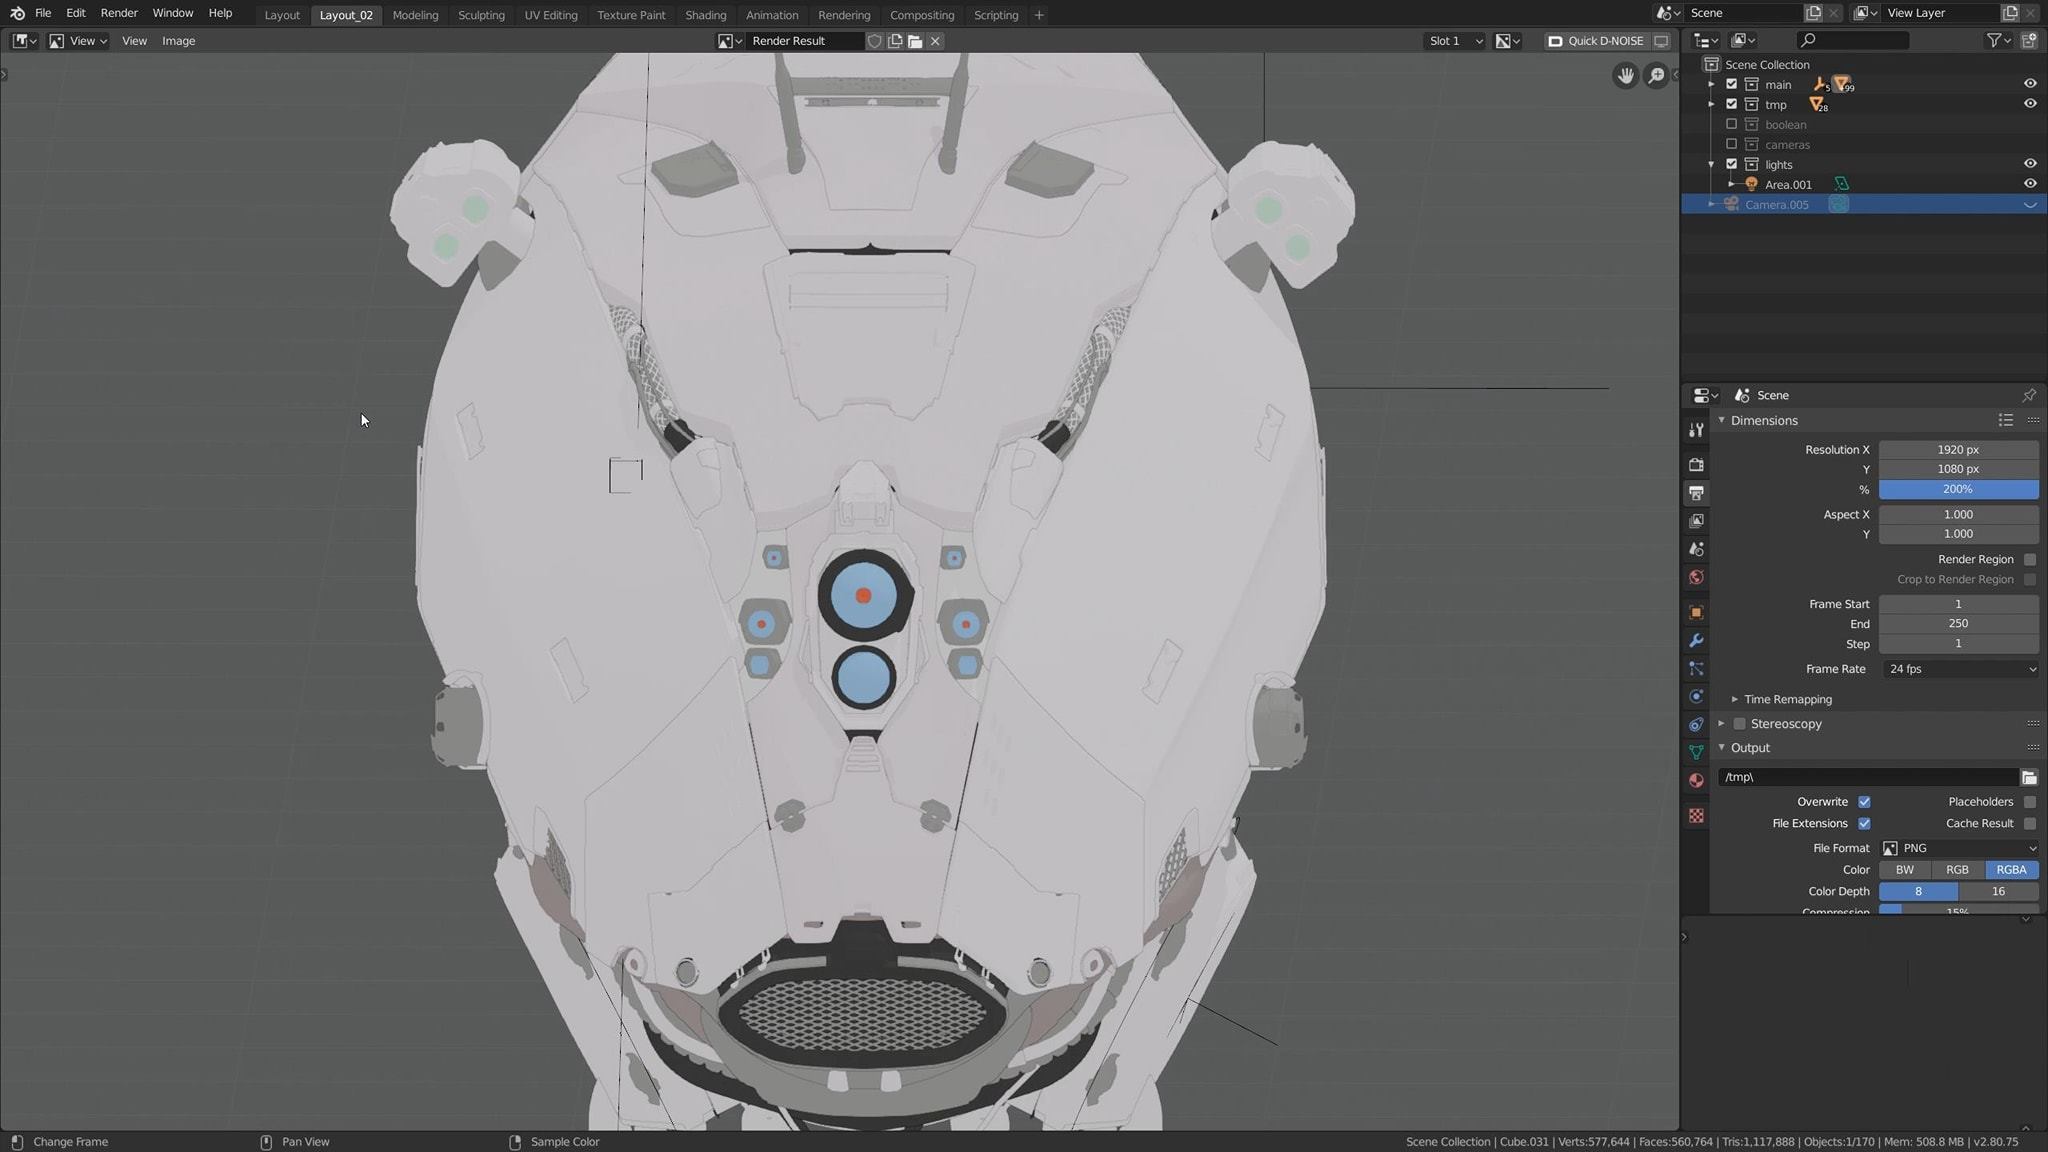This screenshot has width=2048, height=1152.
Task: Open the Slot 1 dropdown
Action: click(x=1455, y=41)
